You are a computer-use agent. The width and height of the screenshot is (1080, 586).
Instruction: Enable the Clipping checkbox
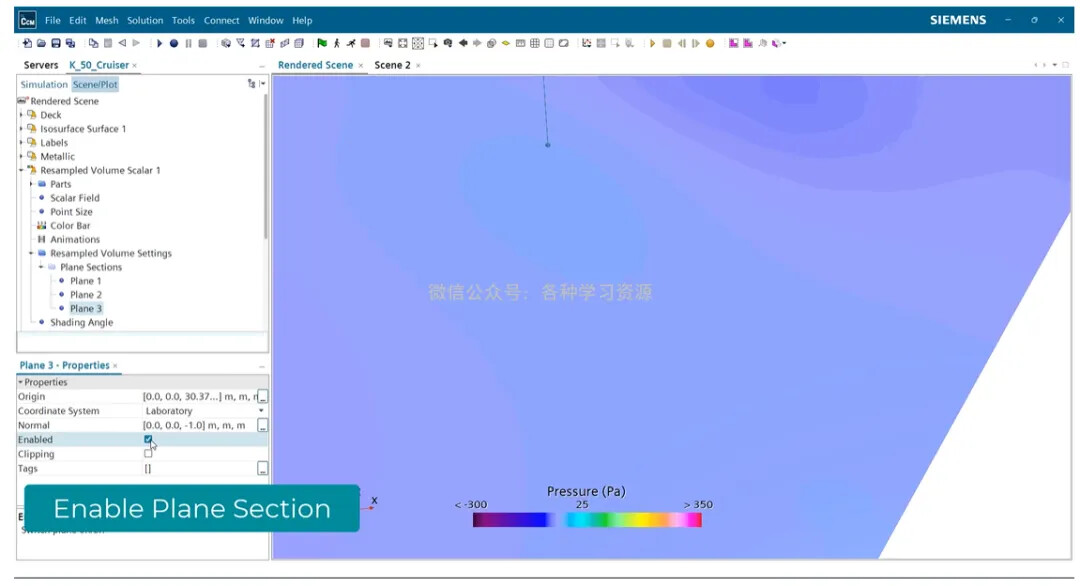pos(148,454)
